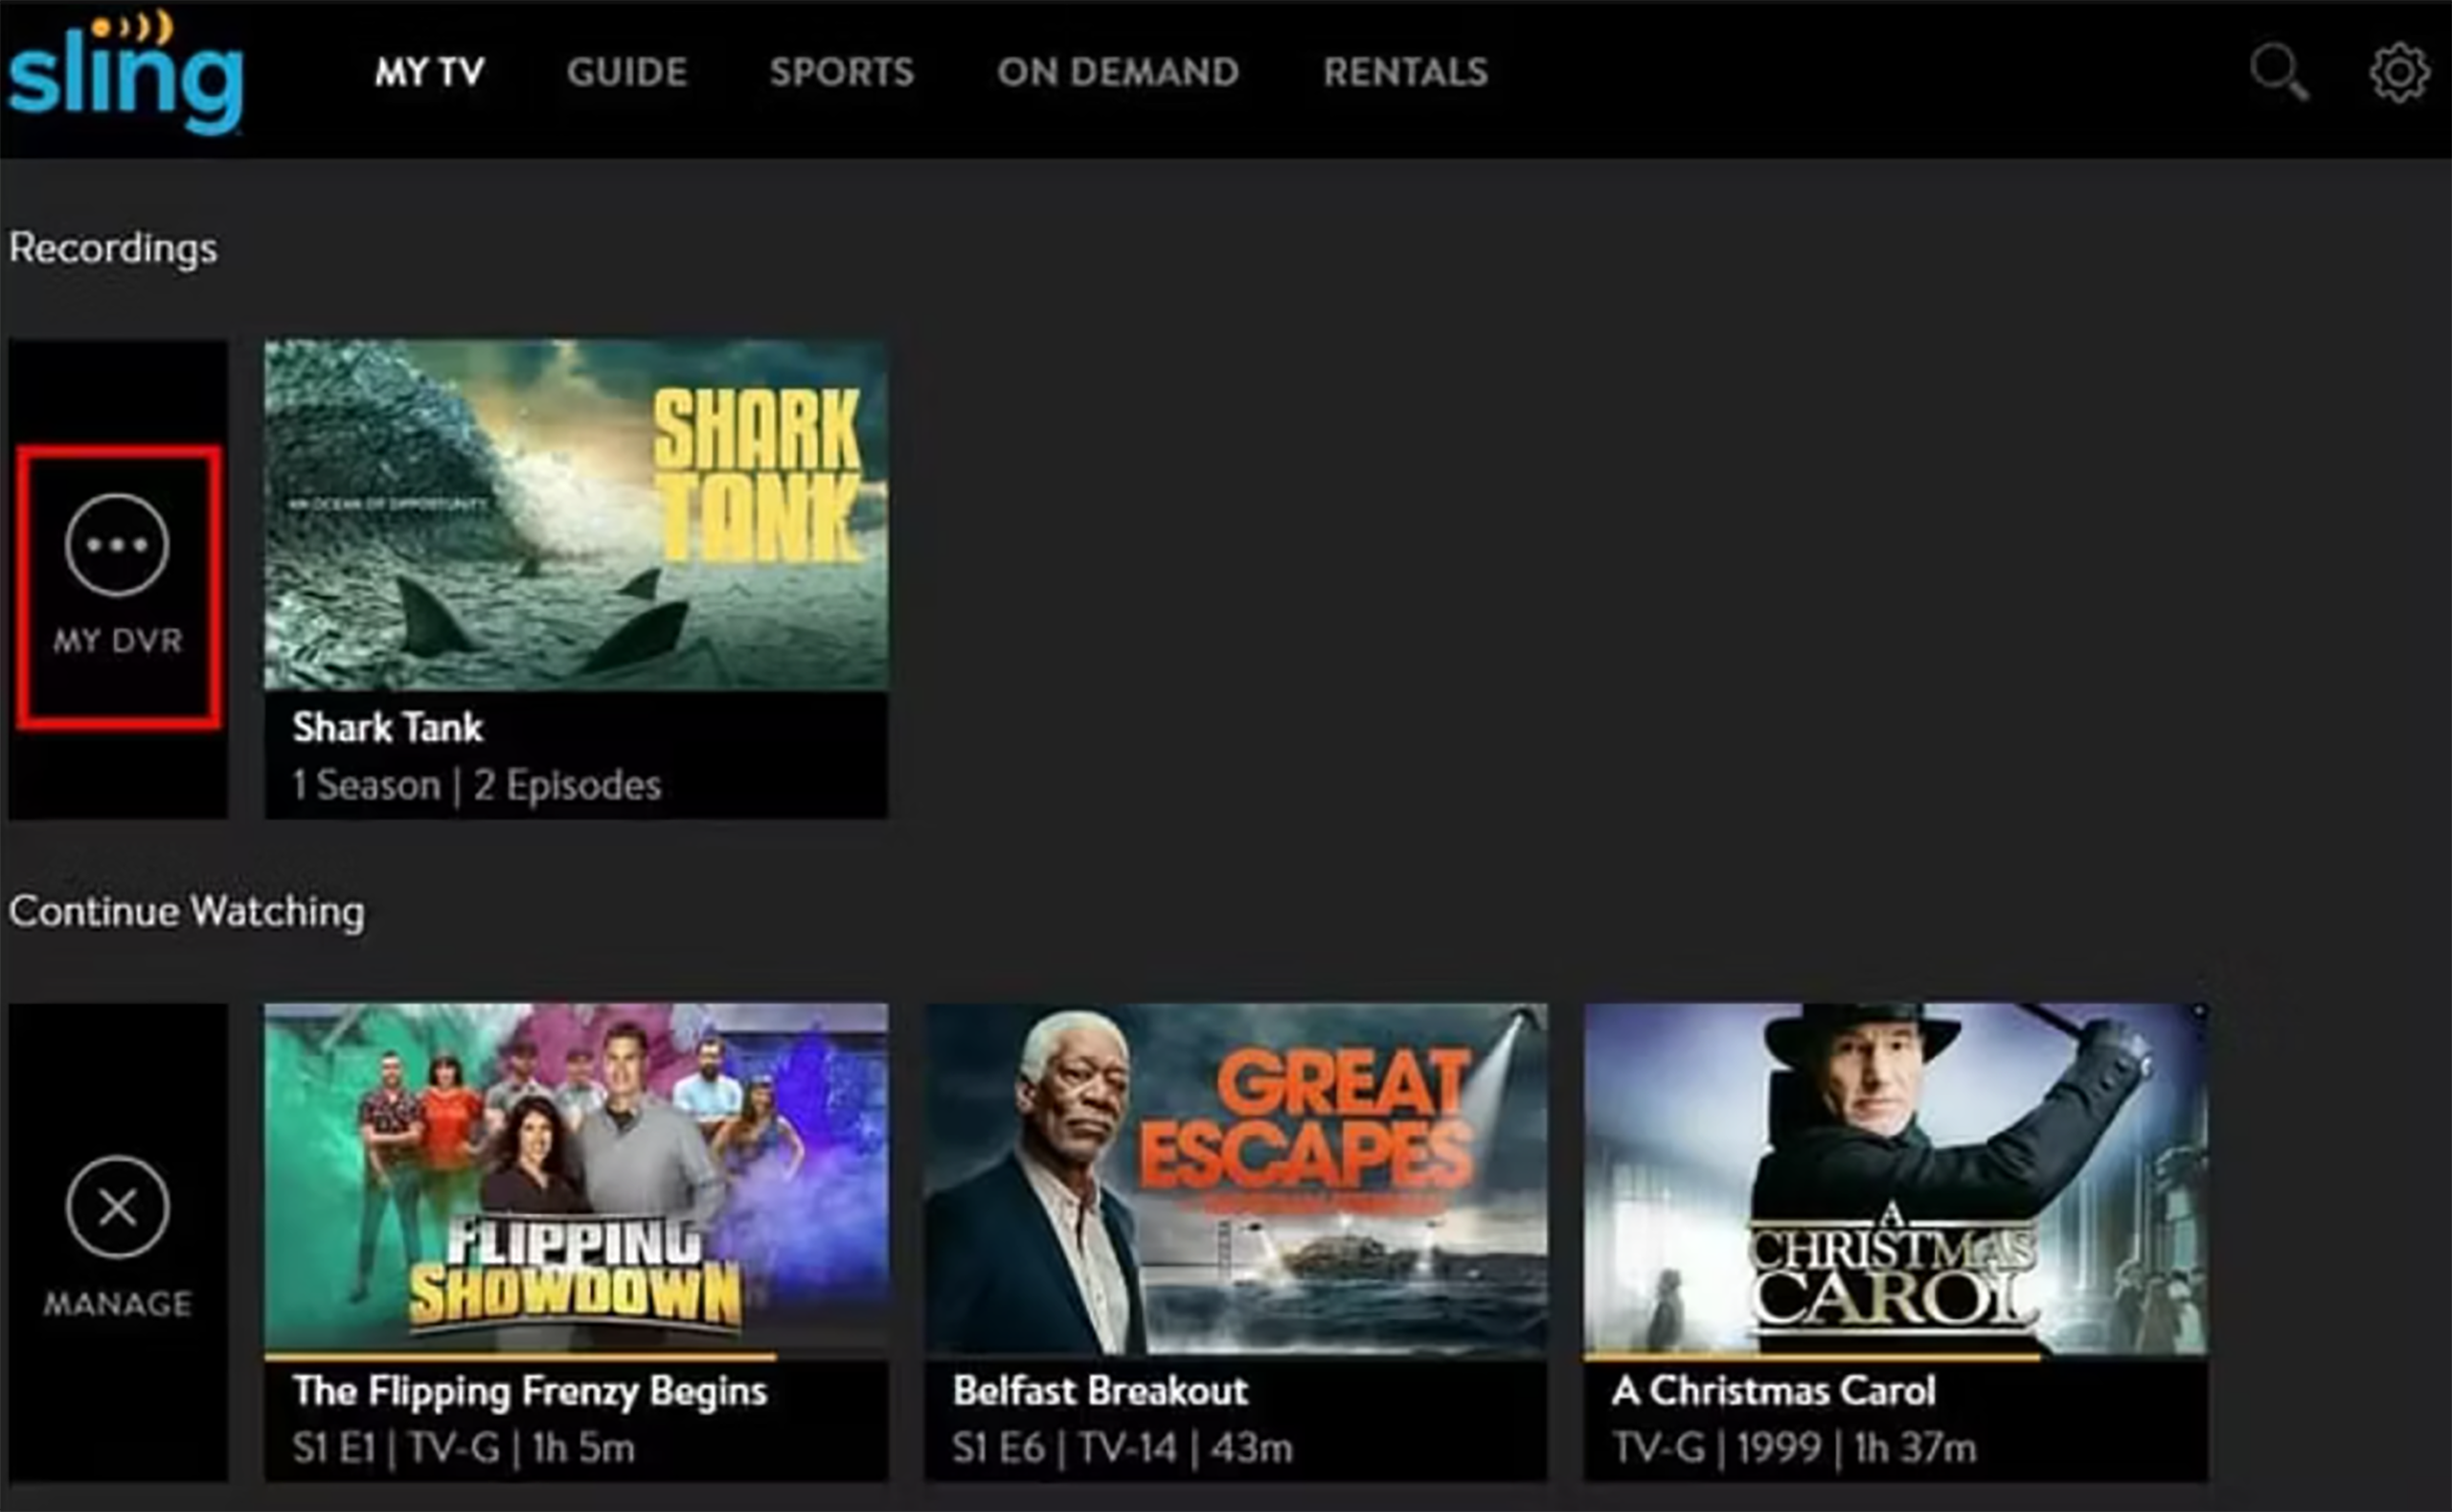The width and height of the screenshot is (2452, 1512).
Task: Click the Sling logo
Action: pos(125,75)
